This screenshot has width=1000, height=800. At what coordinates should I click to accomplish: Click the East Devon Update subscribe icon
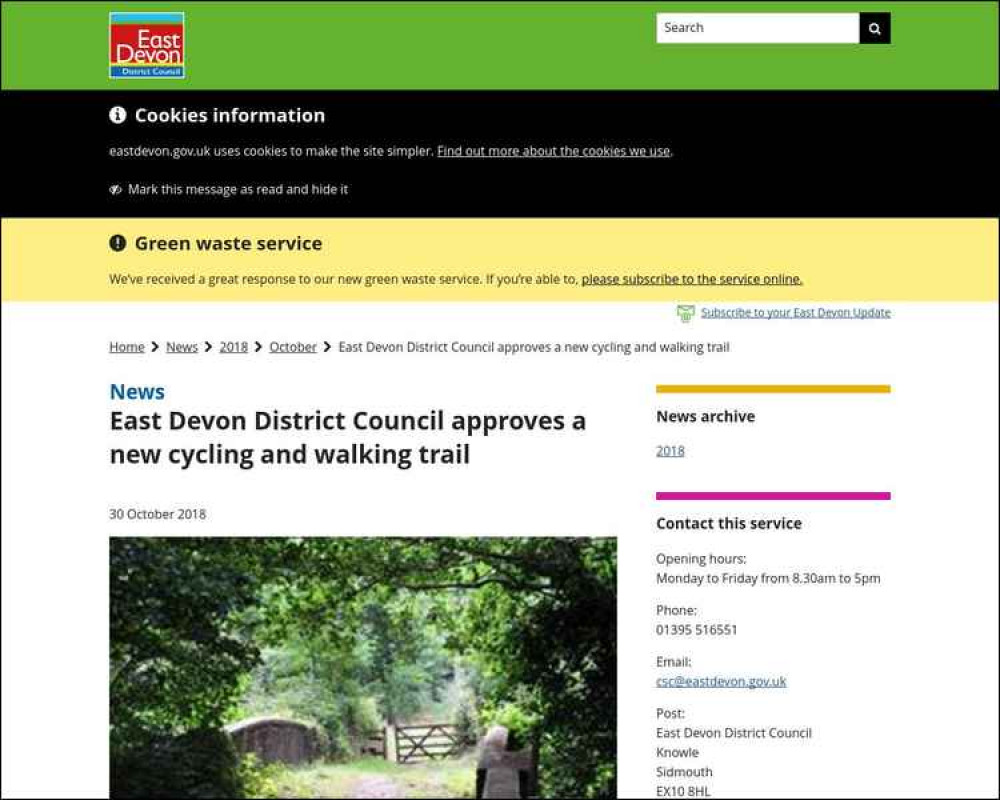pos(686,313)
